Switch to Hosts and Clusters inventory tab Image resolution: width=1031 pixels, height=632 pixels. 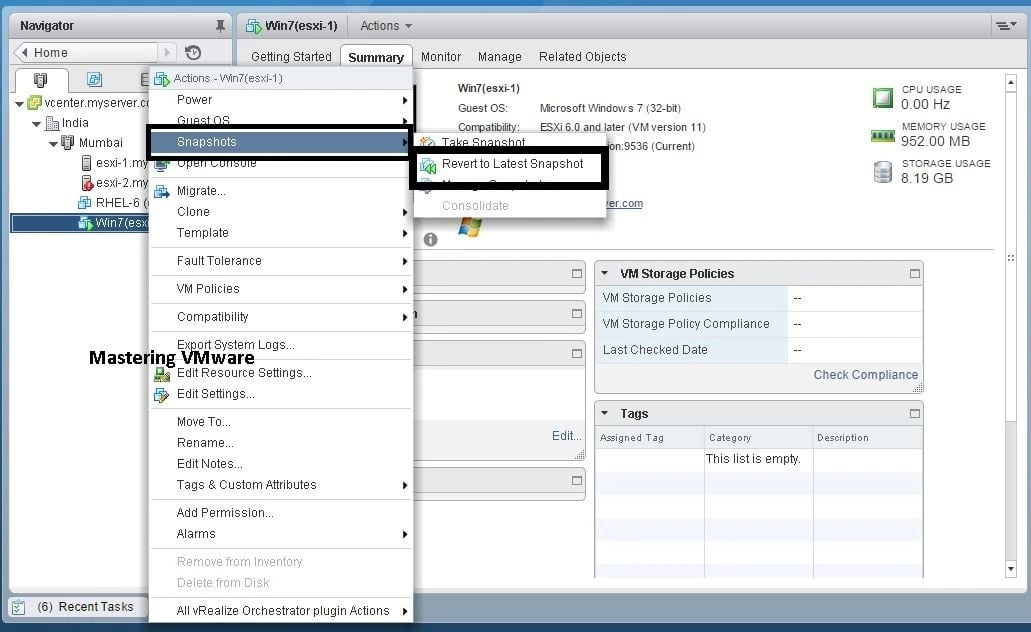coord(41,80)
